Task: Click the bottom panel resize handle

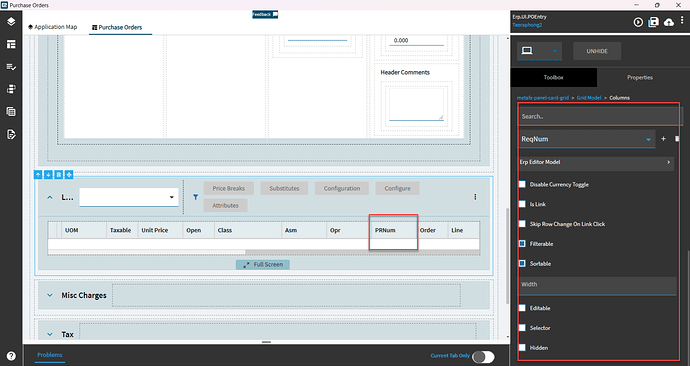Action: 266,342
